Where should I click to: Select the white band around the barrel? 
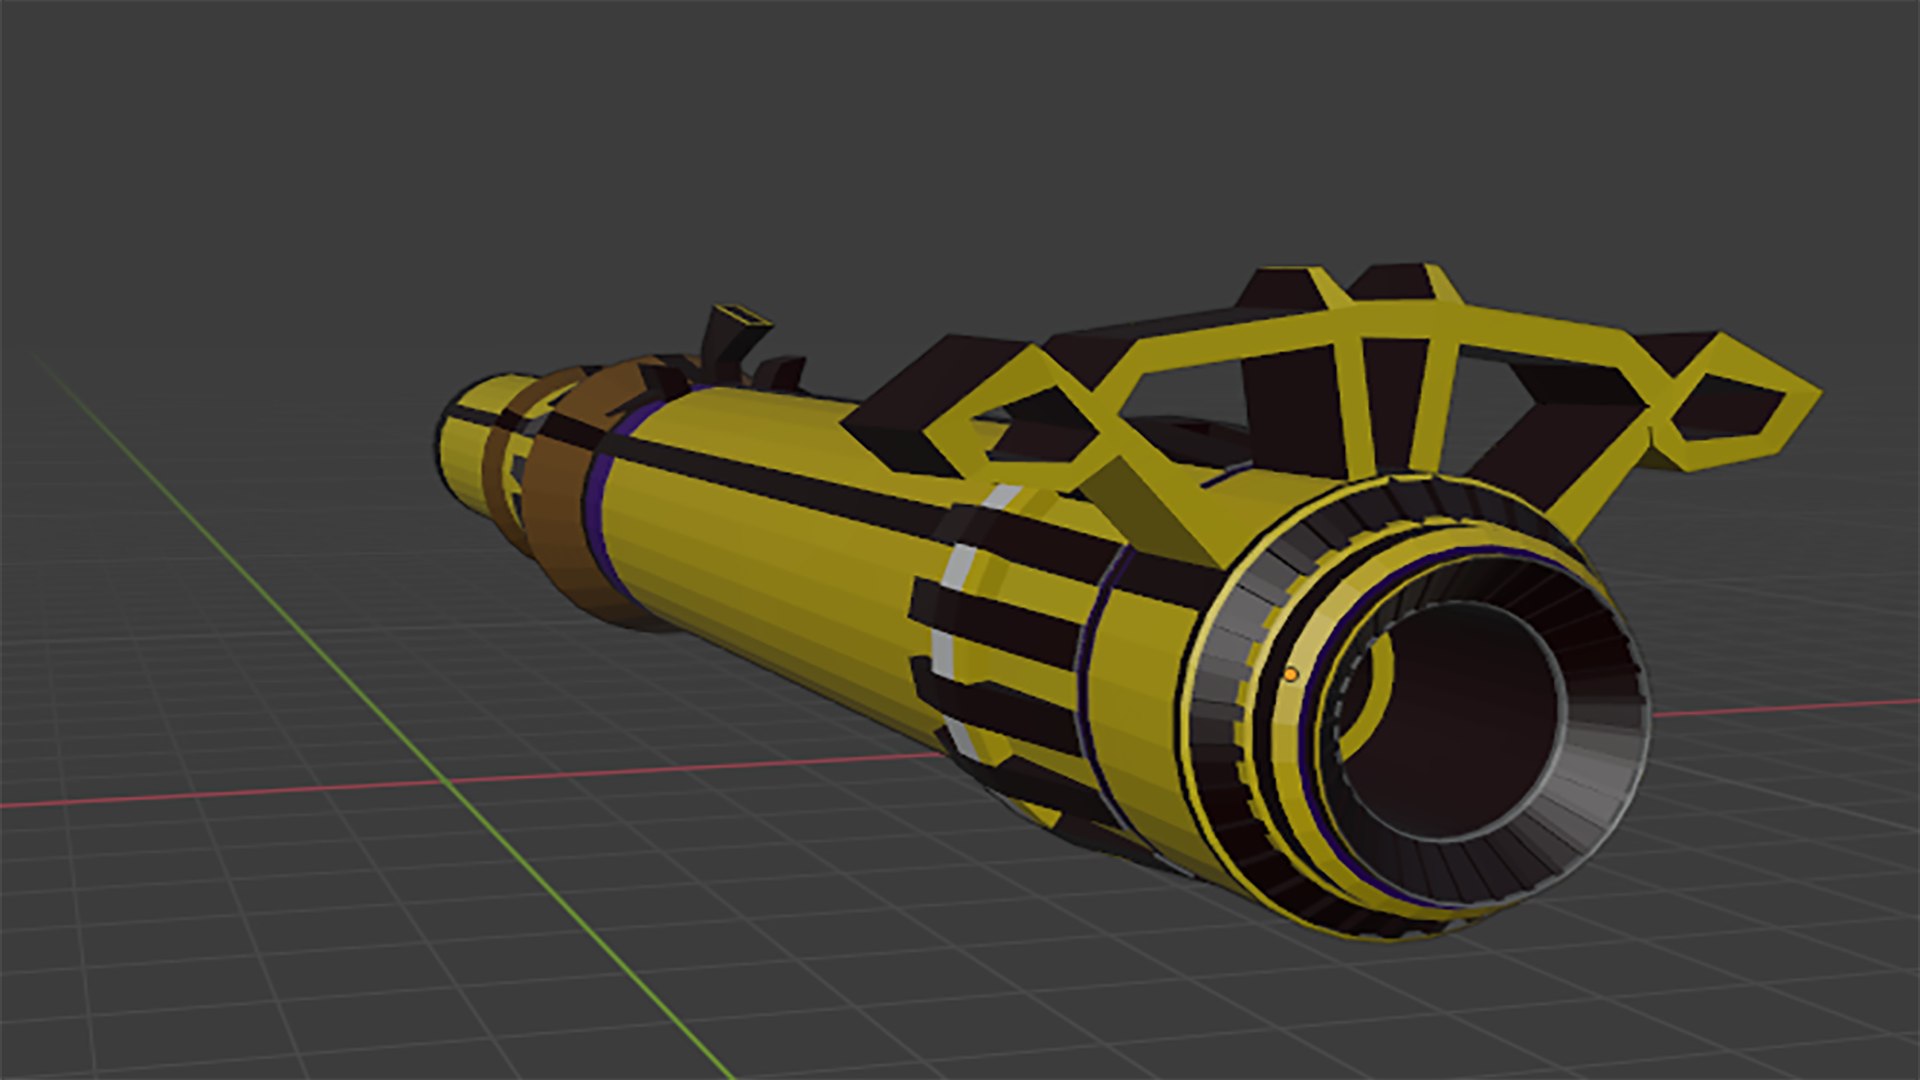coord(957,620)
